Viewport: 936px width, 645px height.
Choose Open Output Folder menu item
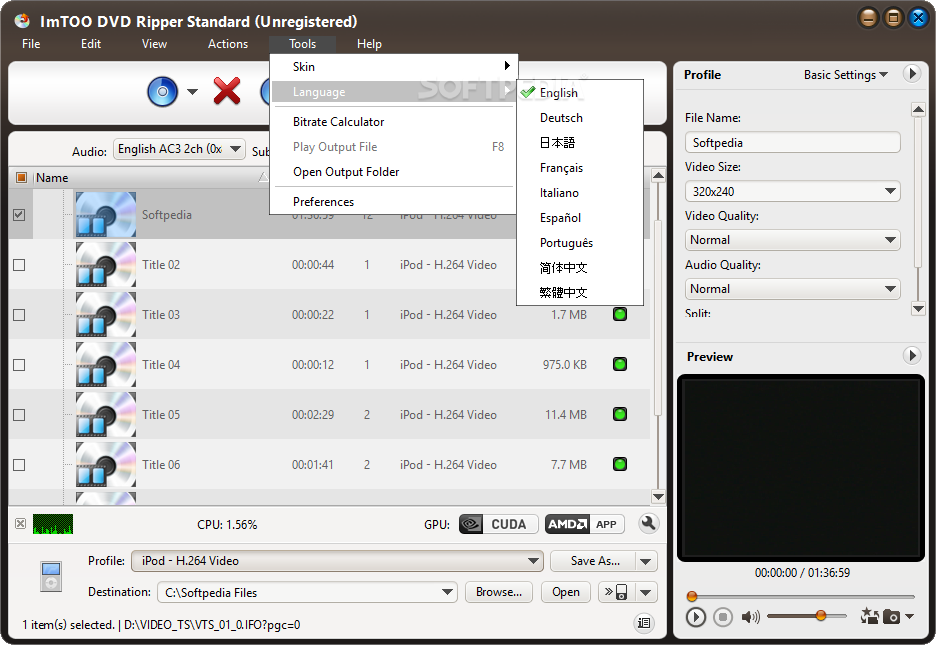(x=394, y=172)
